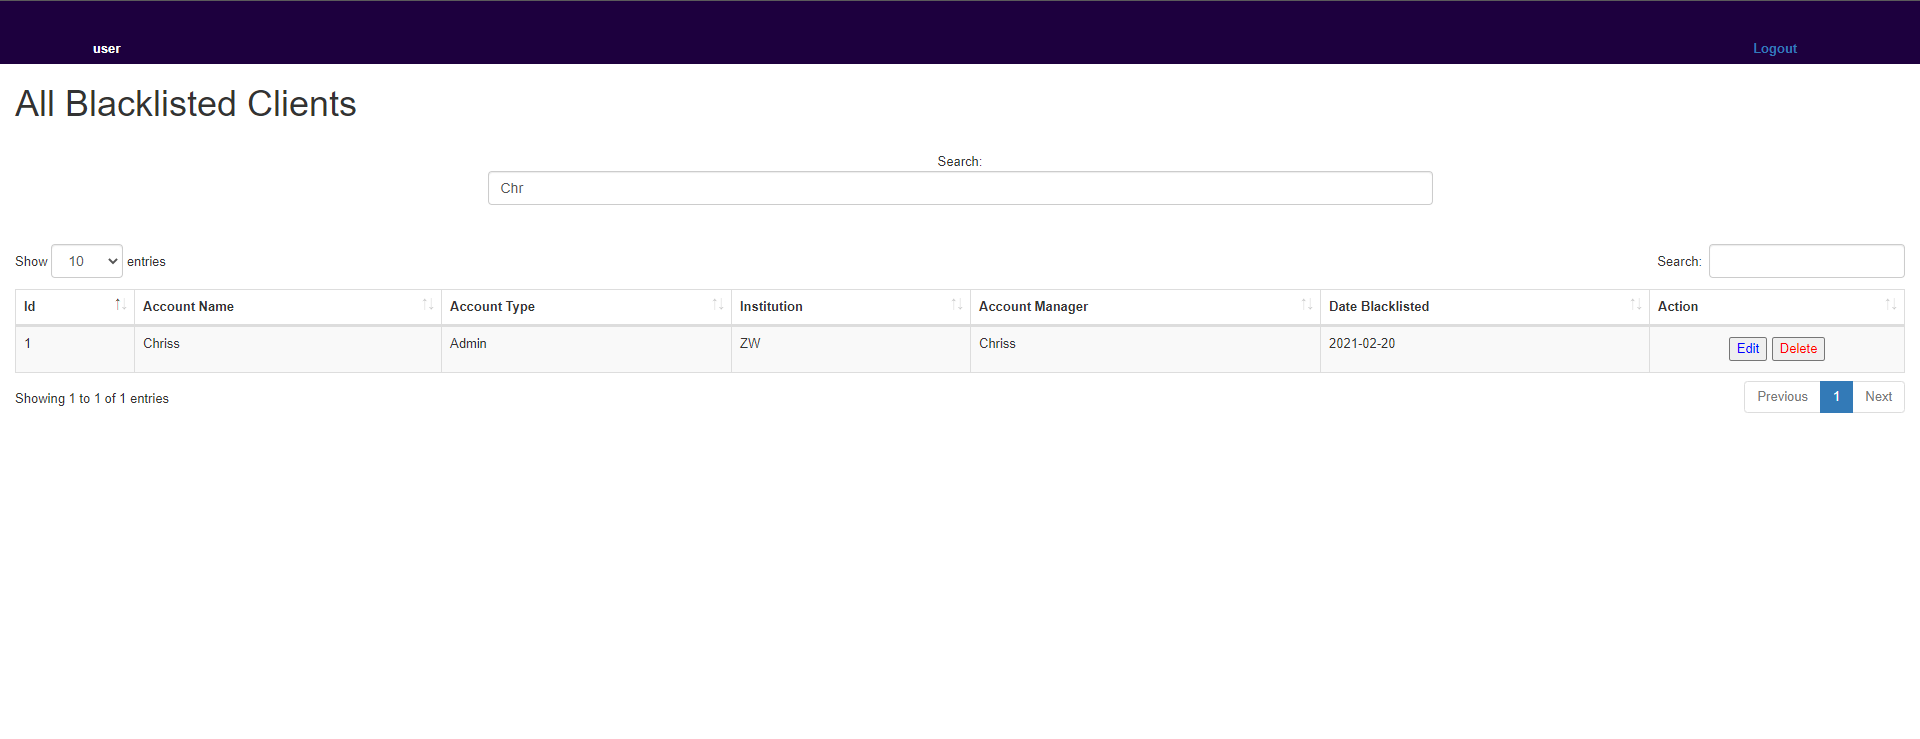Viewport: 1920px width, 739px height.
Task: Log out using the Logout link
Action: click(x=1775, y=48)
